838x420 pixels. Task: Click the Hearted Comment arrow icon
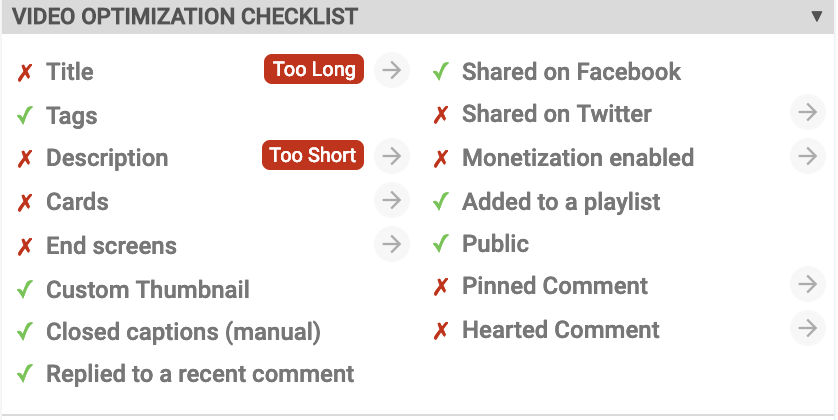[808, 328]
